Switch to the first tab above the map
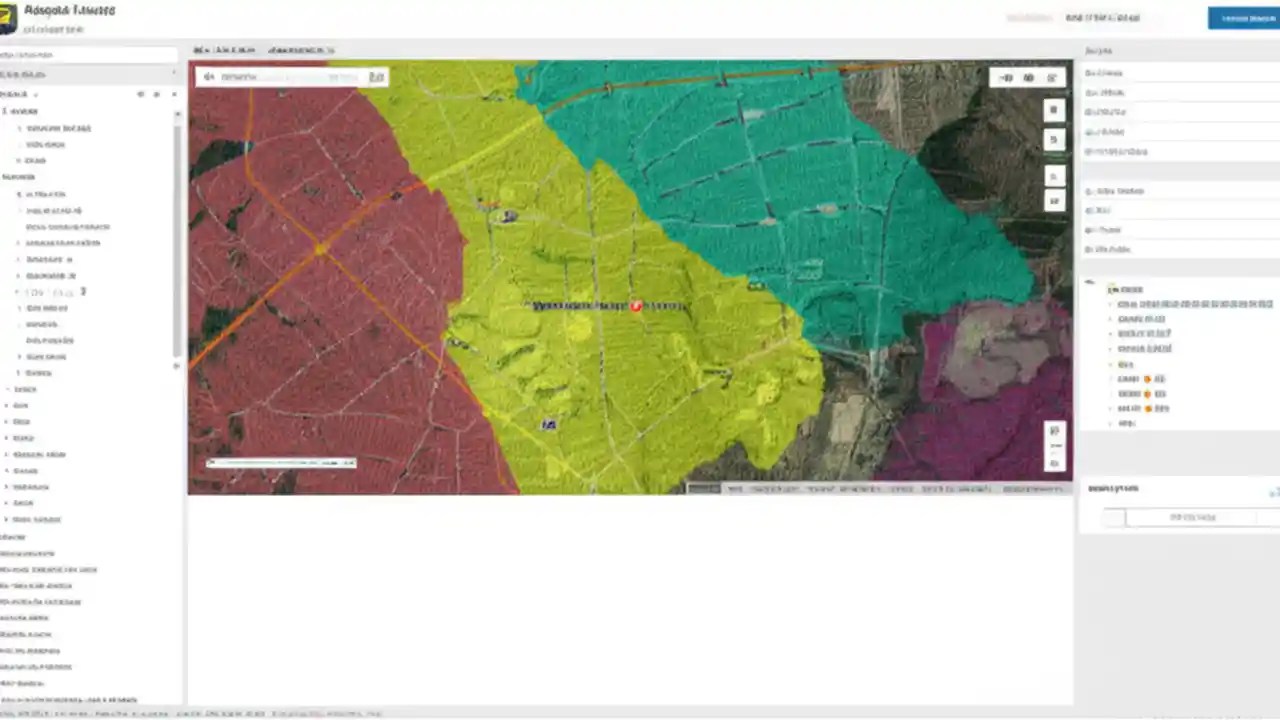 [224, 50]
